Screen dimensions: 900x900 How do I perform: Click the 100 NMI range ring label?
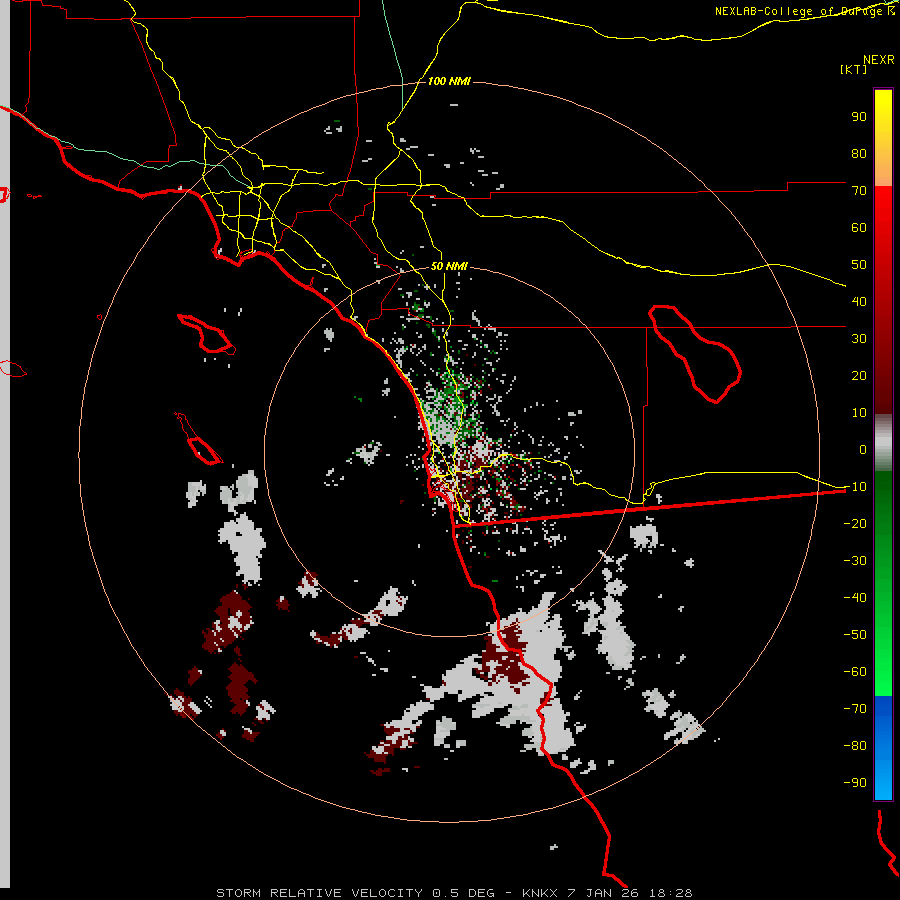coord(449,82)
